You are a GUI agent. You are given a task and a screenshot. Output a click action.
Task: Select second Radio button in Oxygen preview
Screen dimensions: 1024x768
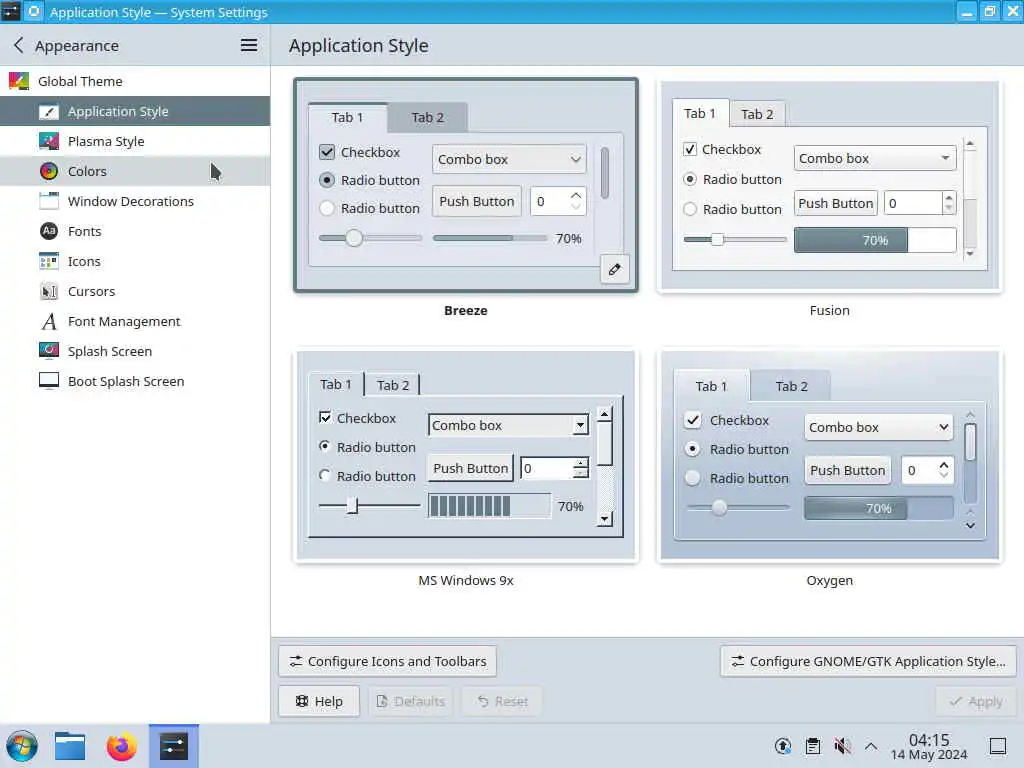[x=693, y=478]
